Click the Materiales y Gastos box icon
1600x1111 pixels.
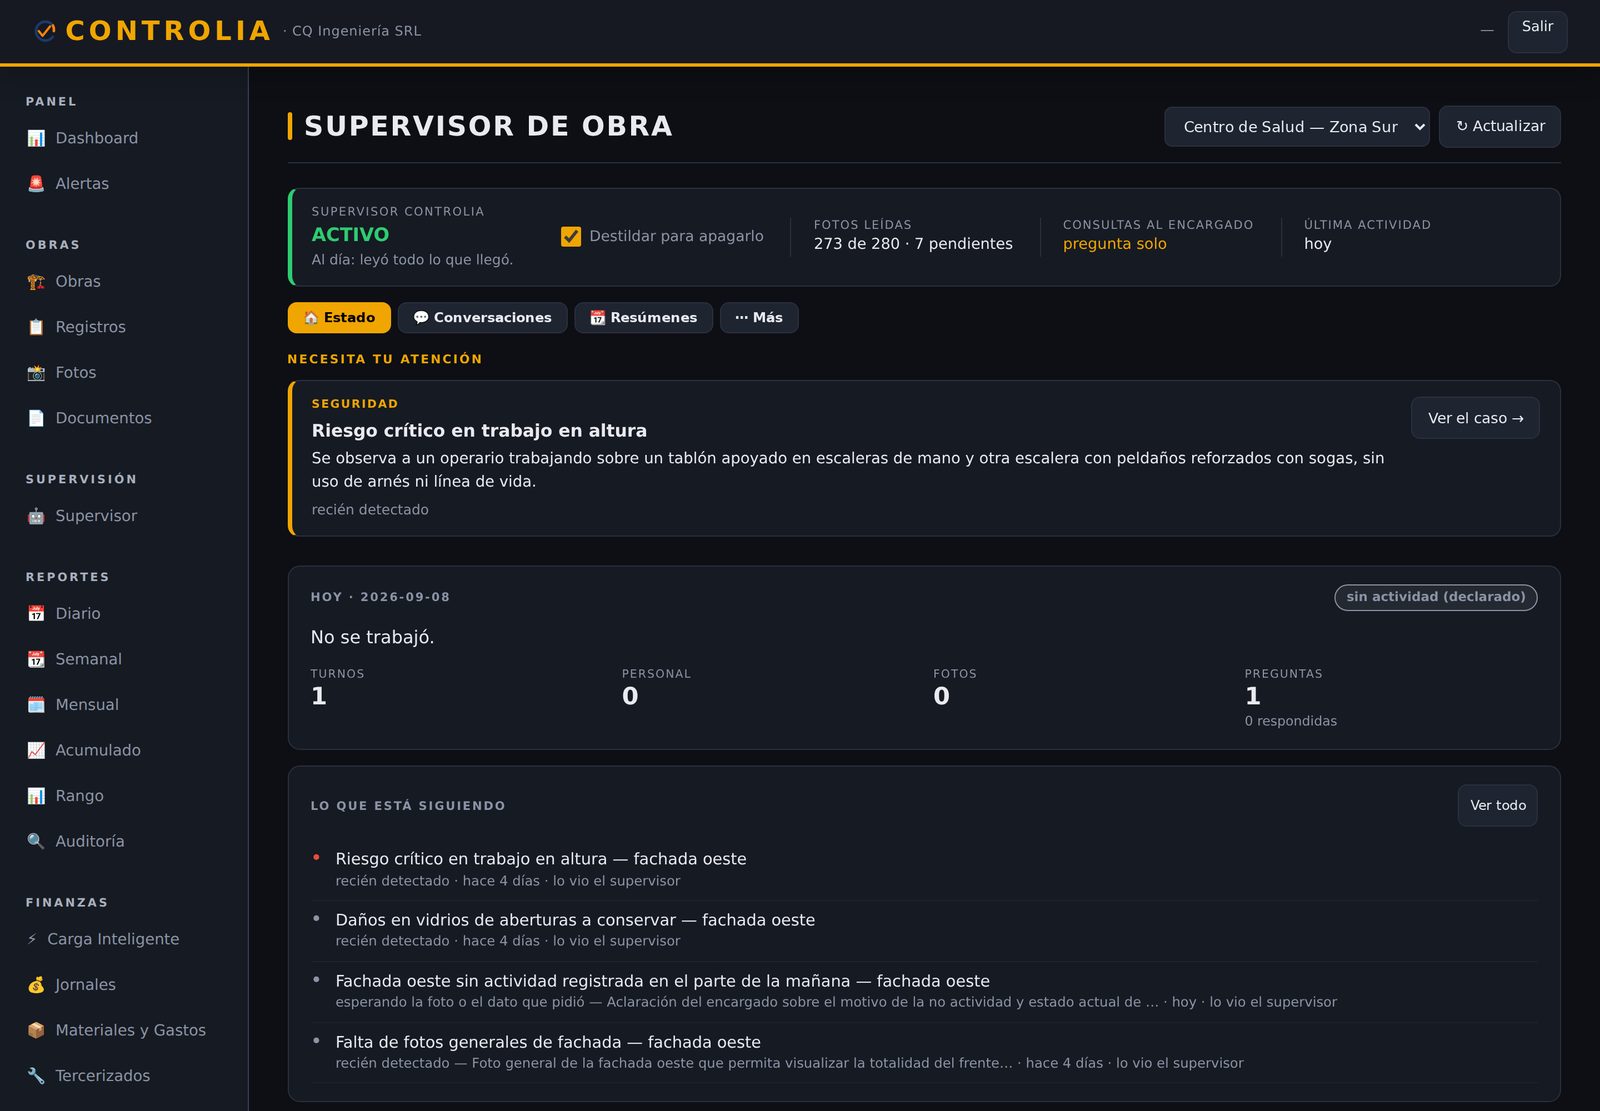36,1030
